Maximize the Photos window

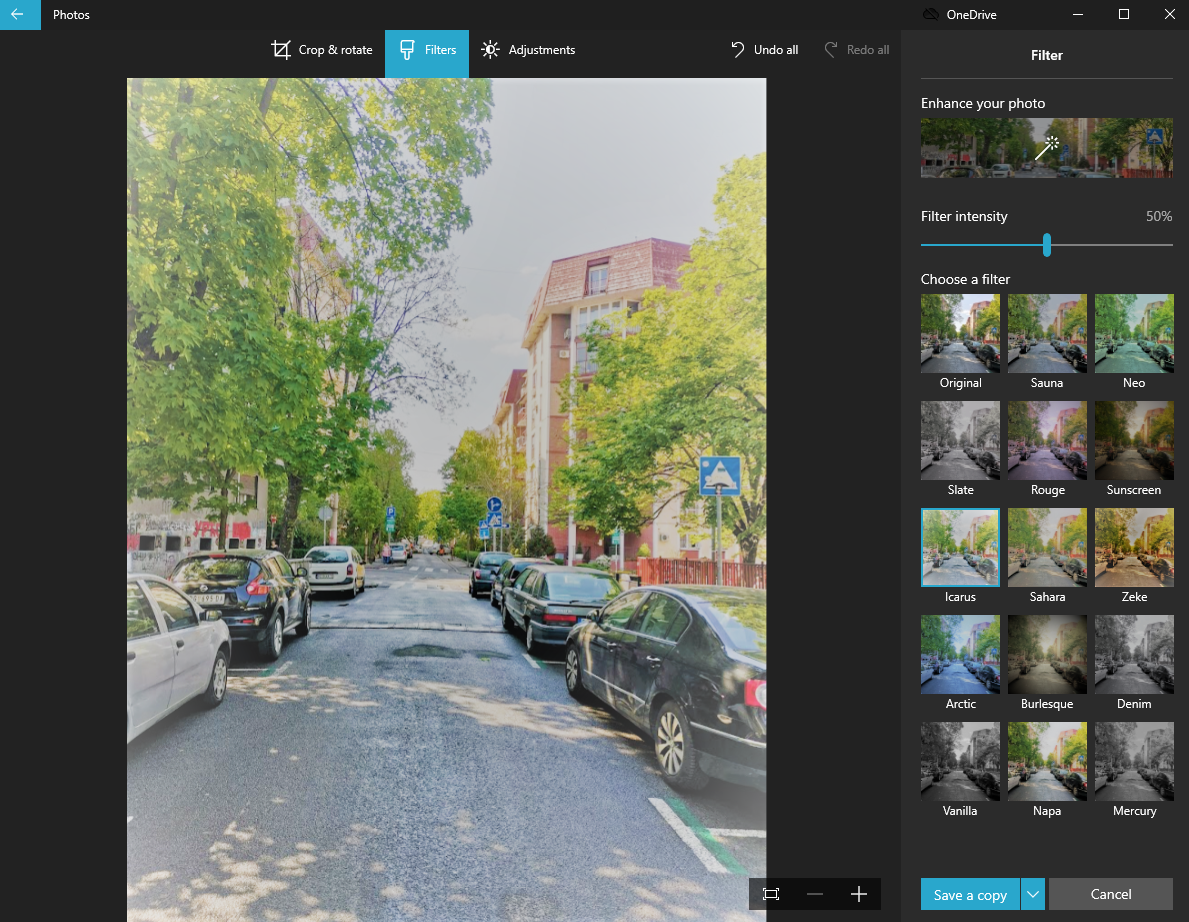pyautogui.click(x=1123, y=15)
